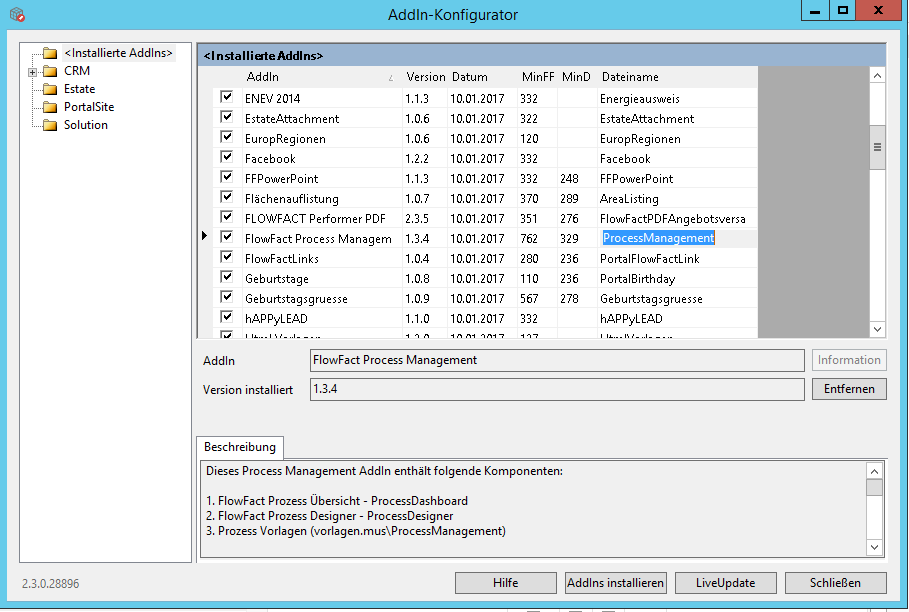Open the Beschreibung tab
Screen dimensions: 909x612
pos(240,447)
